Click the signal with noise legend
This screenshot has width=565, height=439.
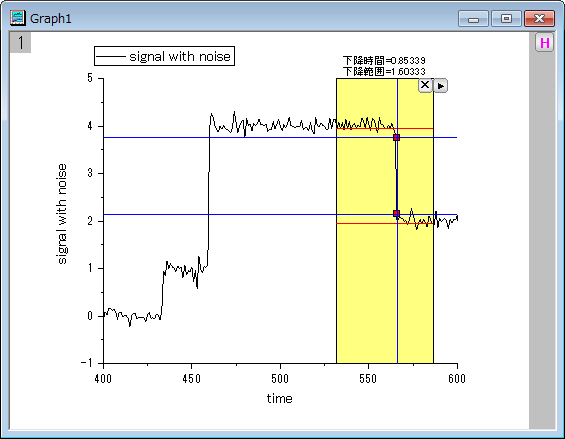pos(164,56)
